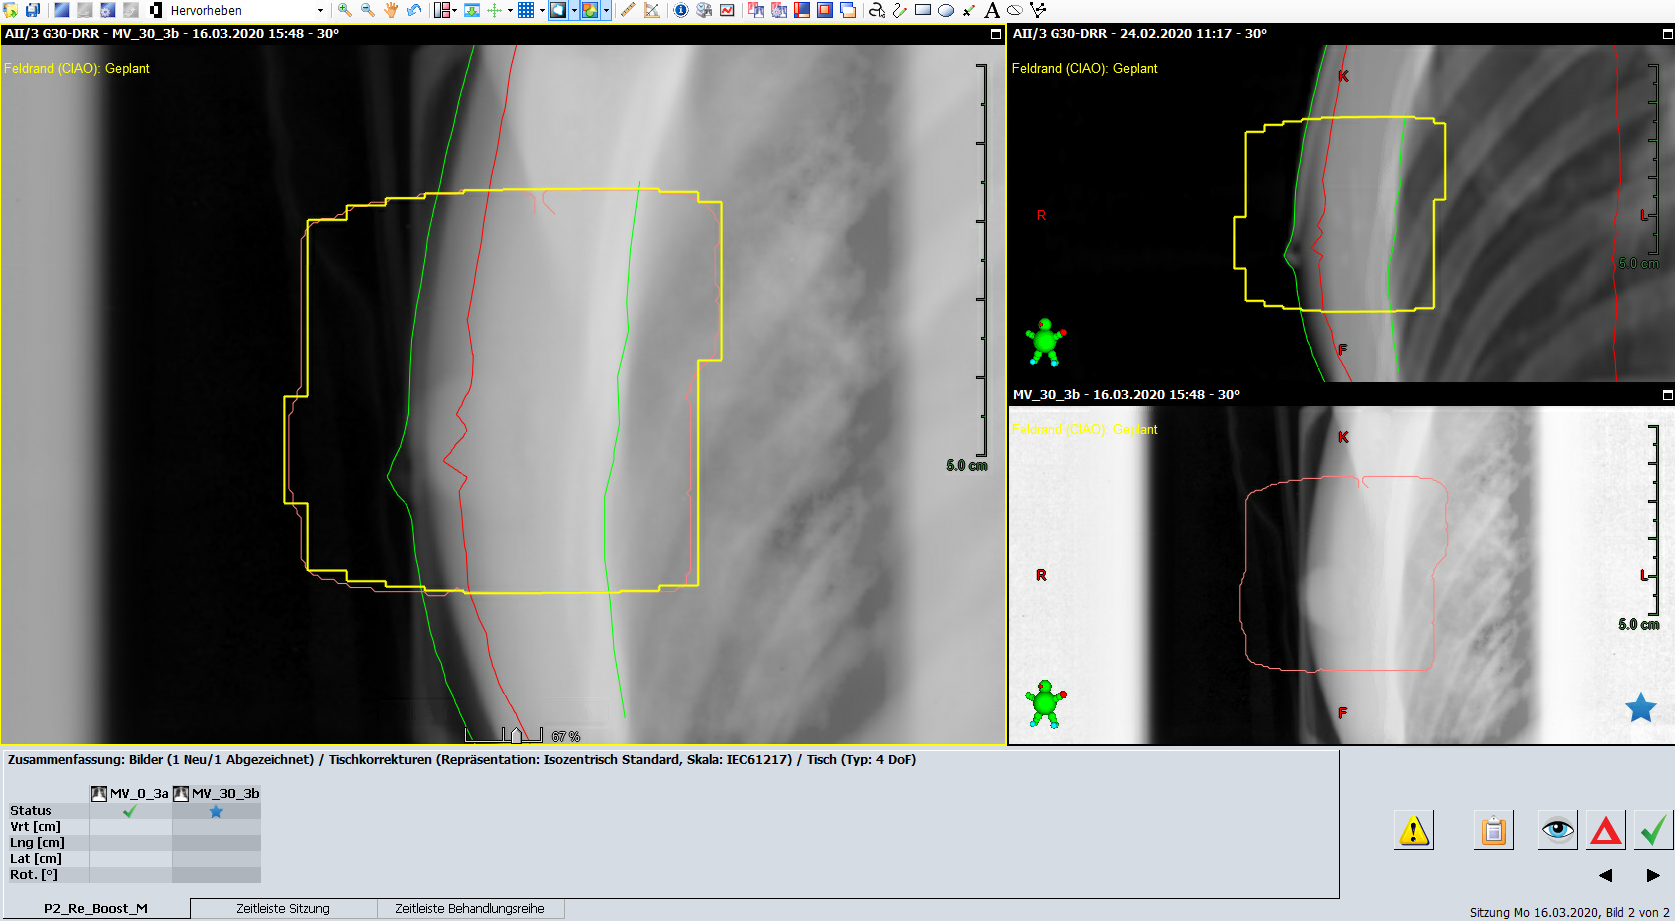This screenshot has height=921, width=1675.
Task: Switch to Zeitleiste Sitzung tab
Action: click(x=283, y=909)
